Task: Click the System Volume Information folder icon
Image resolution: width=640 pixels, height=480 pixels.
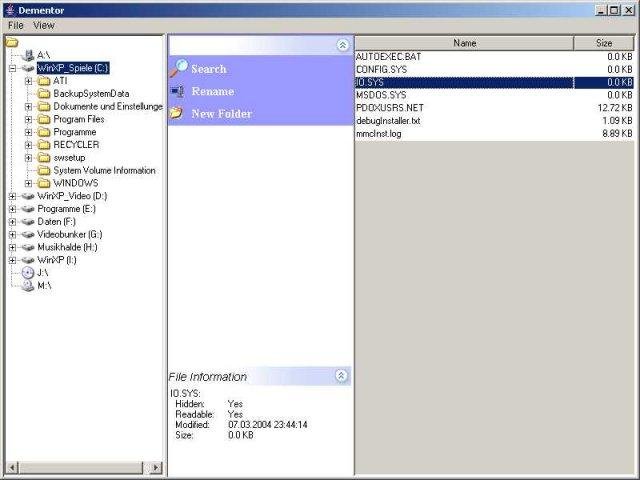Action: point(44,171)
